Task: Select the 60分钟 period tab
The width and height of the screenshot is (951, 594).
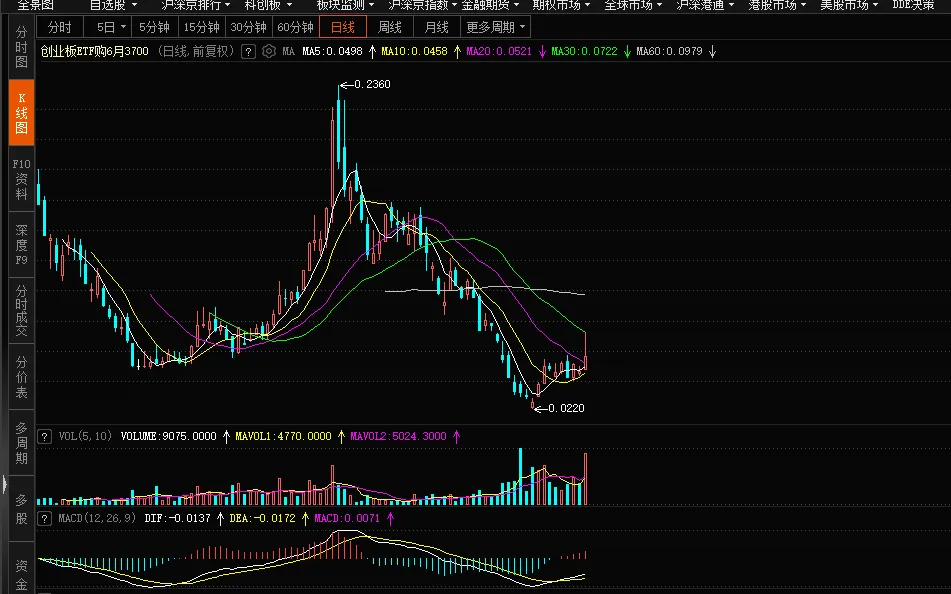Action: [x=295, y=27]
